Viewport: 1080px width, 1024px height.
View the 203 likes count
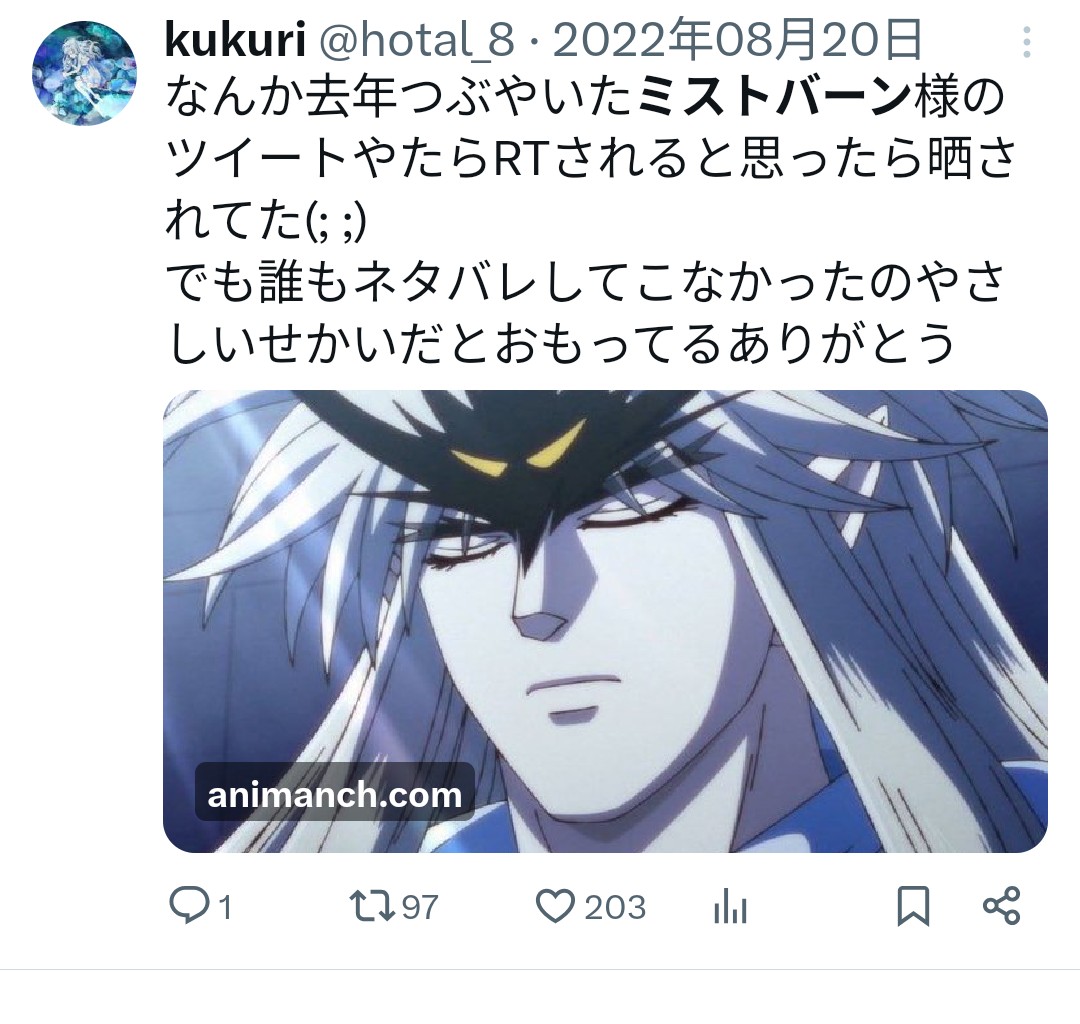coord(615,907)
